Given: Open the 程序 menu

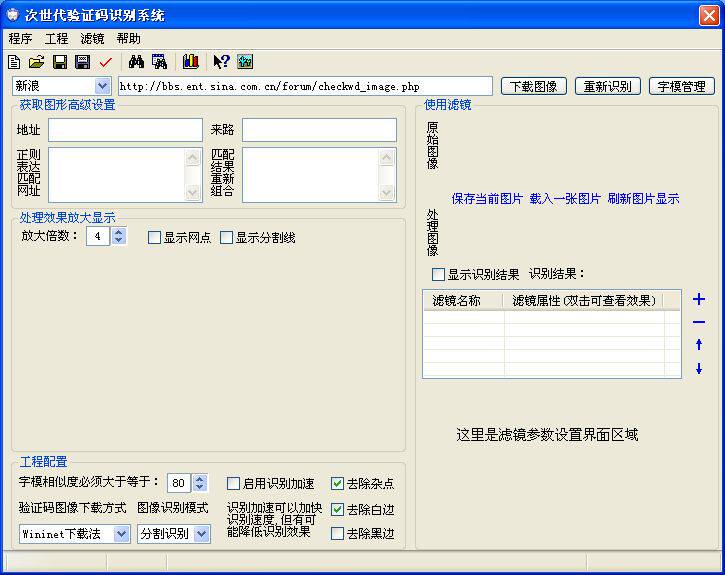Looking at the screenshot, I should [x=20, y=38].
